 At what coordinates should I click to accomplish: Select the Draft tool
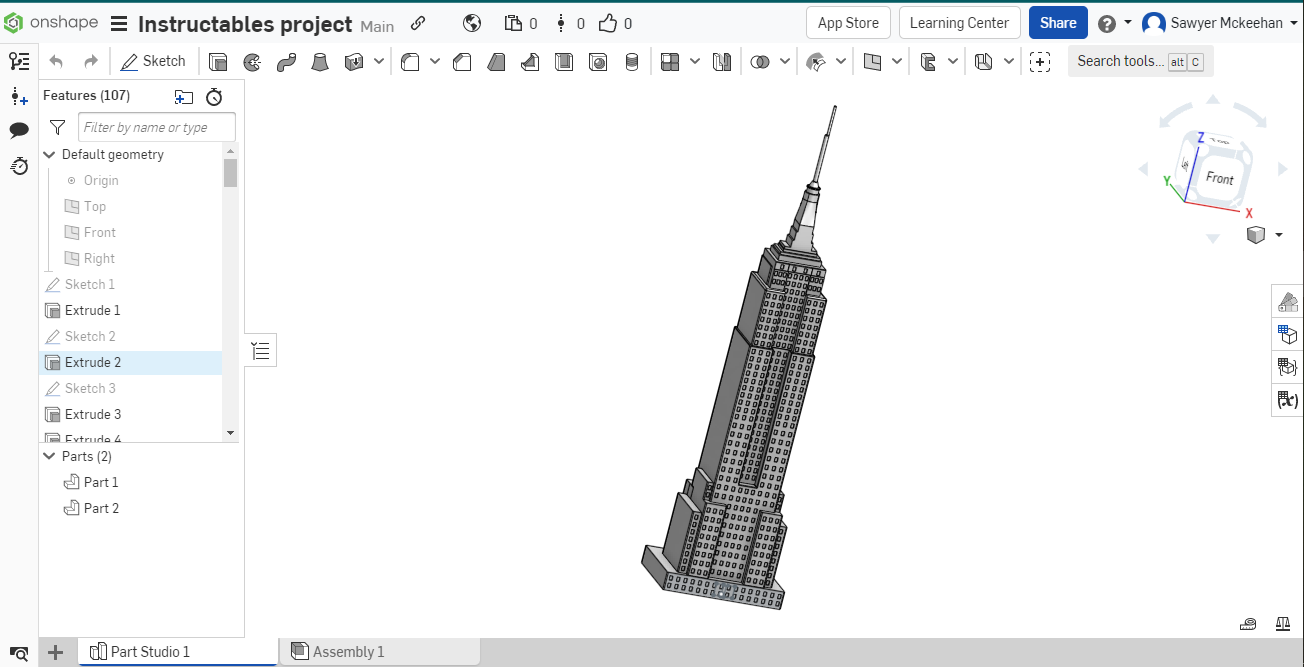496,62
